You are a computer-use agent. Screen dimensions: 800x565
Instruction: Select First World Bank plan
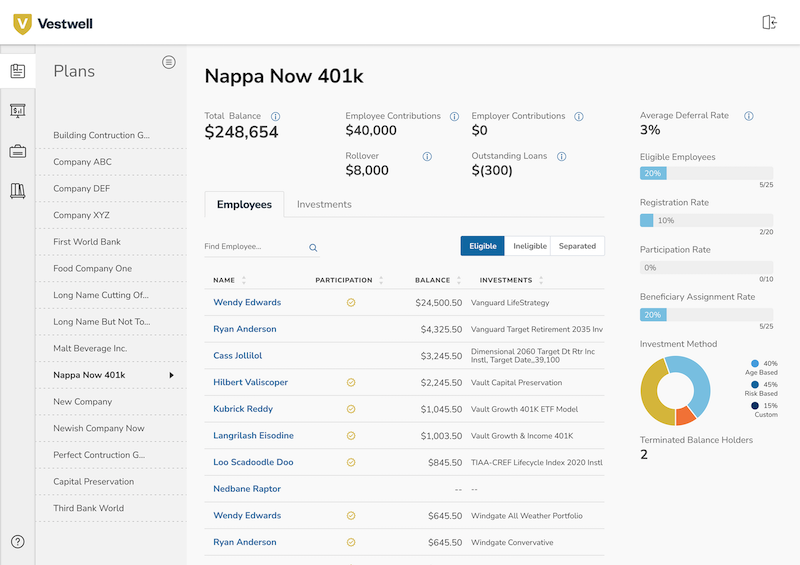111,242
